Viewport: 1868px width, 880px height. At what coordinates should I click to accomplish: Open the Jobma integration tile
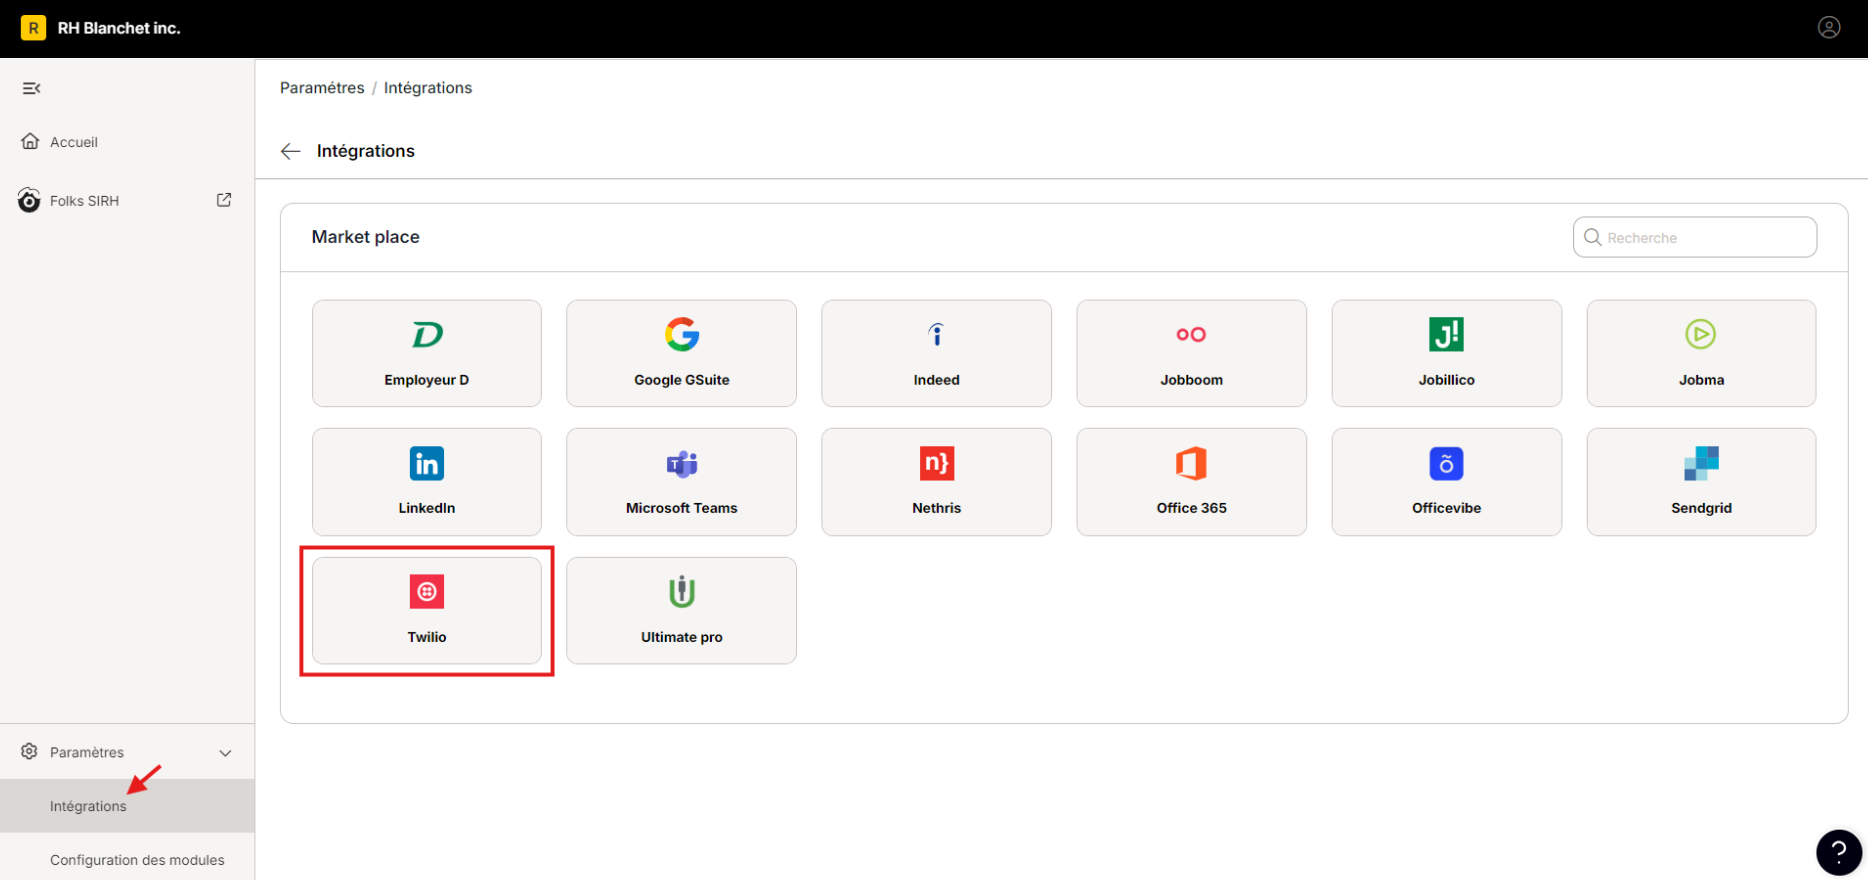pos(1701,353)
